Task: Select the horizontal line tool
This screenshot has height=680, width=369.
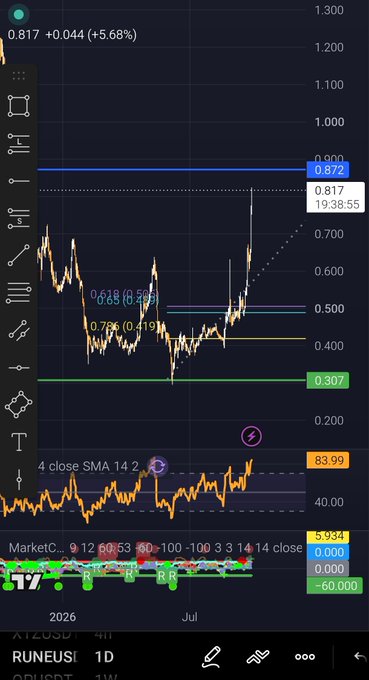Action: click(x=19, y=368)
